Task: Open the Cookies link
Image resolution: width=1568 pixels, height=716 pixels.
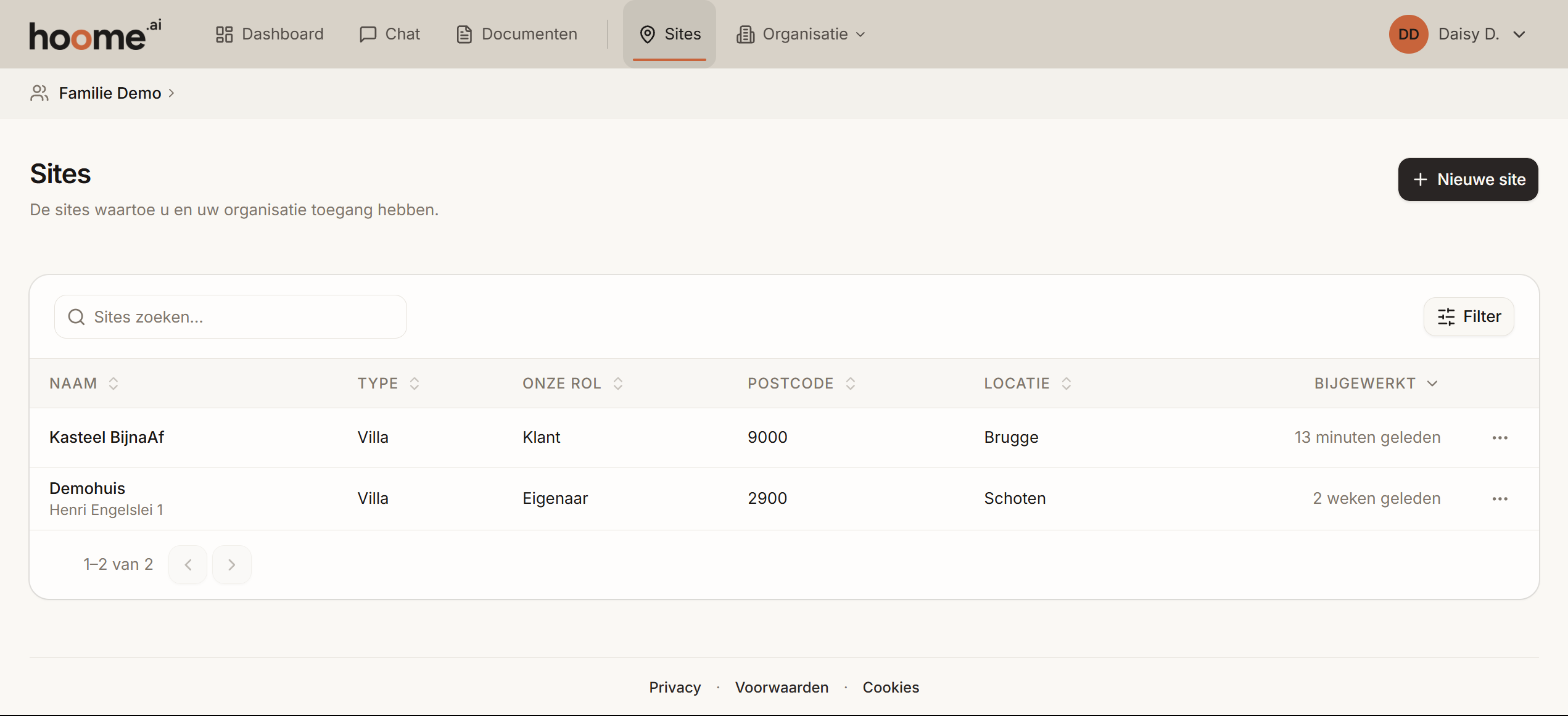Action: pos(891,687)
